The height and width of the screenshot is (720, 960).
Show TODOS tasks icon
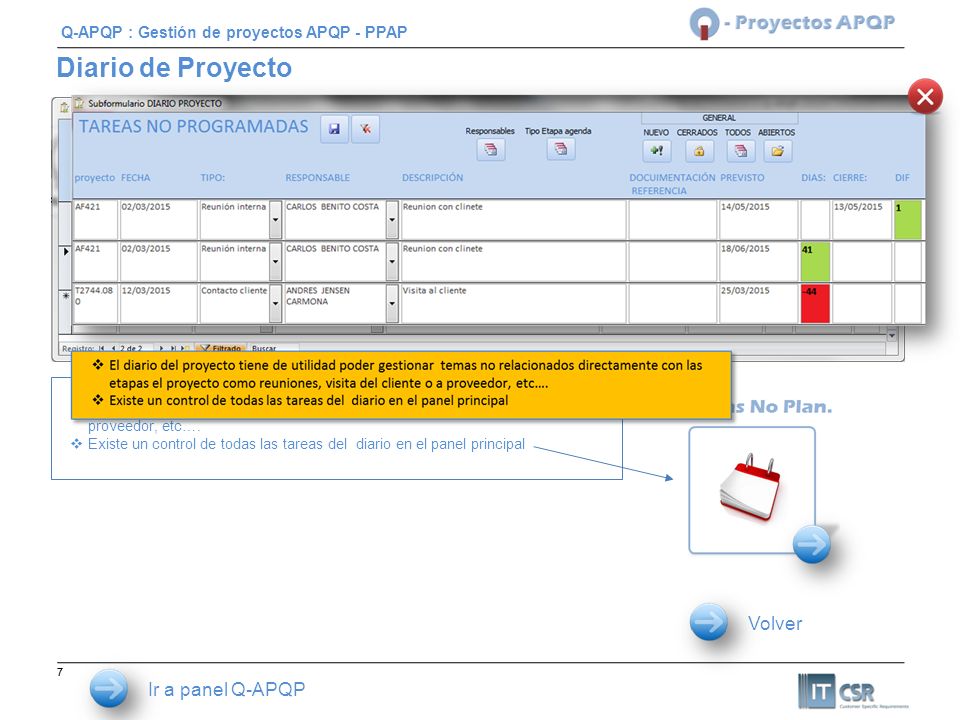tap(741, 151)
